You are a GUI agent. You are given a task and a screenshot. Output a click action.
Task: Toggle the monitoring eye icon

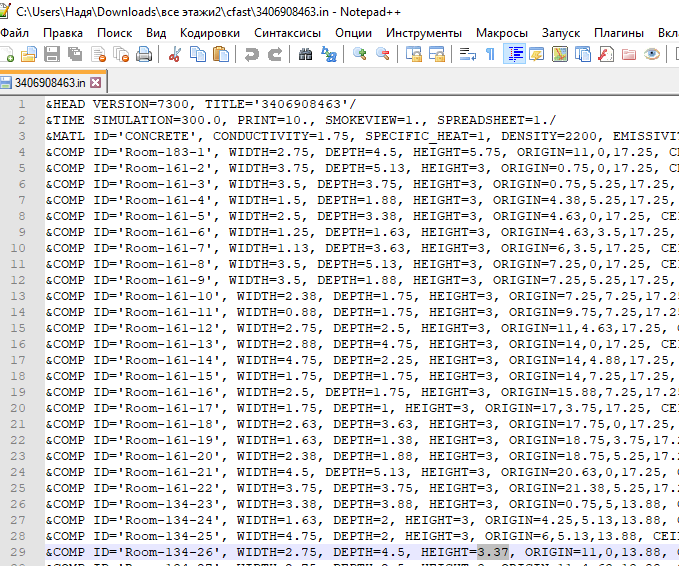pos(652,54)
